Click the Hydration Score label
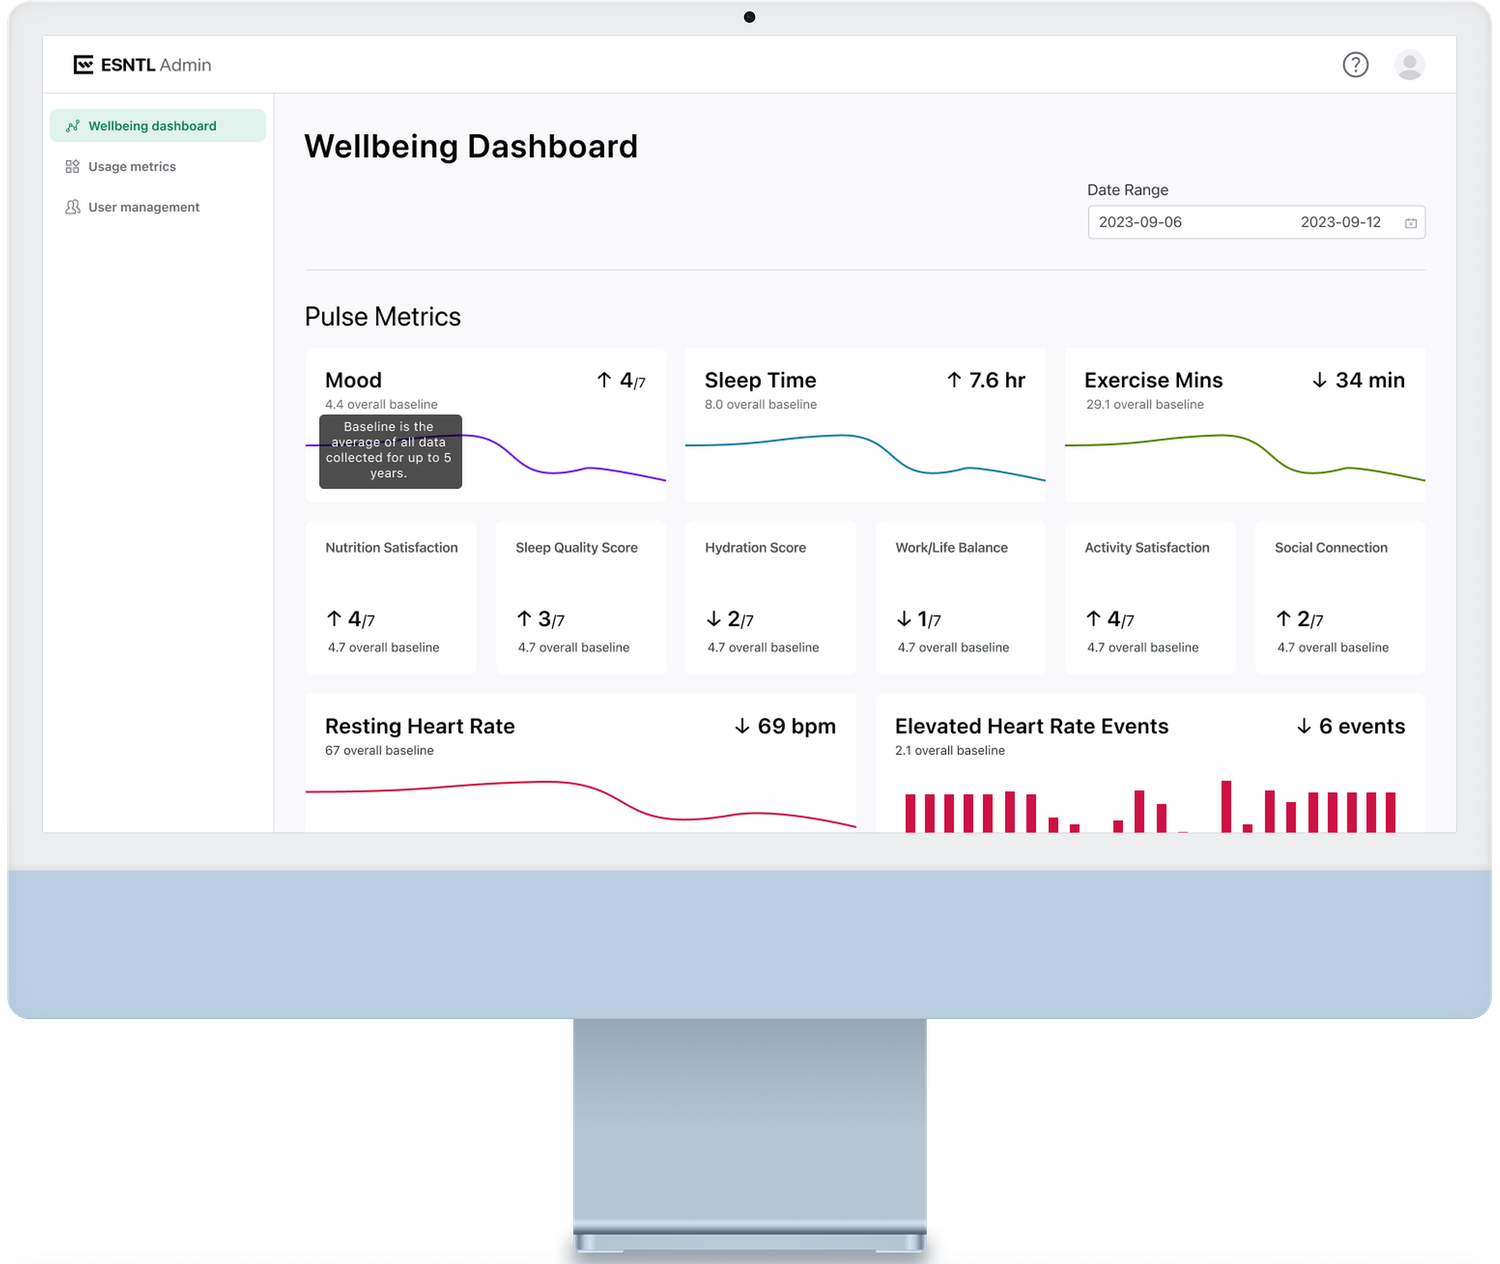The height and width of the screenshot is (1264, 1500). click(x=755, y=548)
